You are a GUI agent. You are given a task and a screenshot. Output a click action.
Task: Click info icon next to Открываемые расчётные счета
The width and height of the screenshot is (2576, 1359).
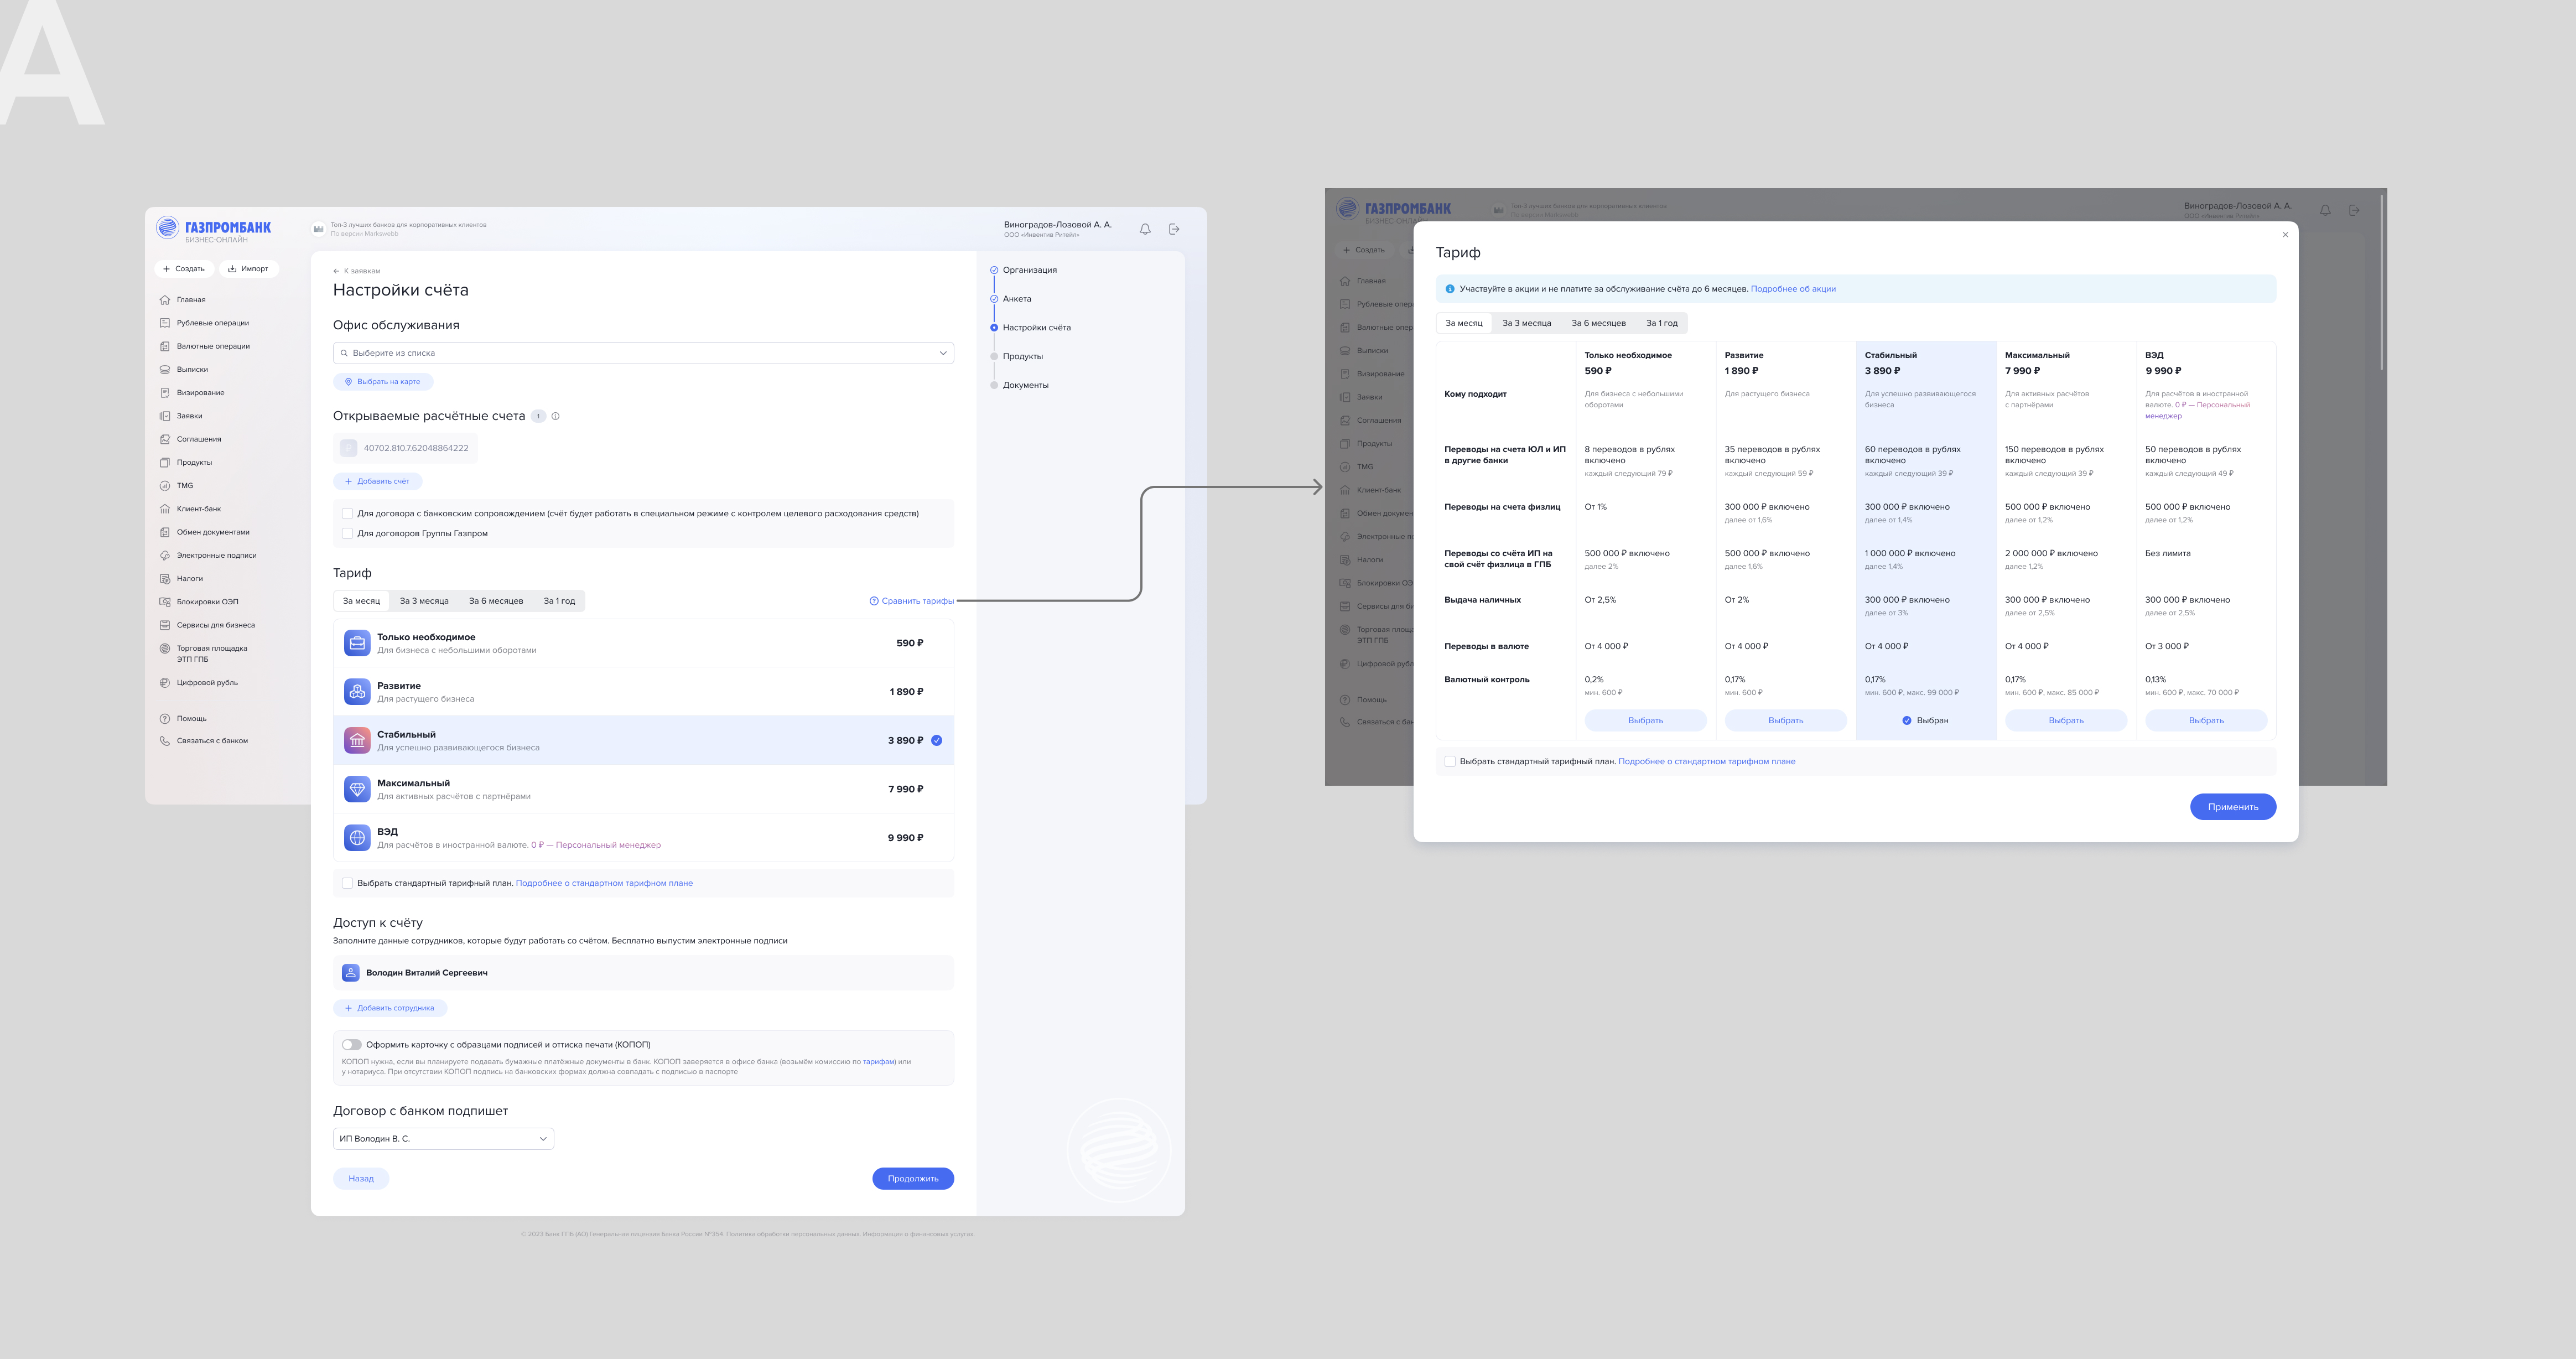556,416
